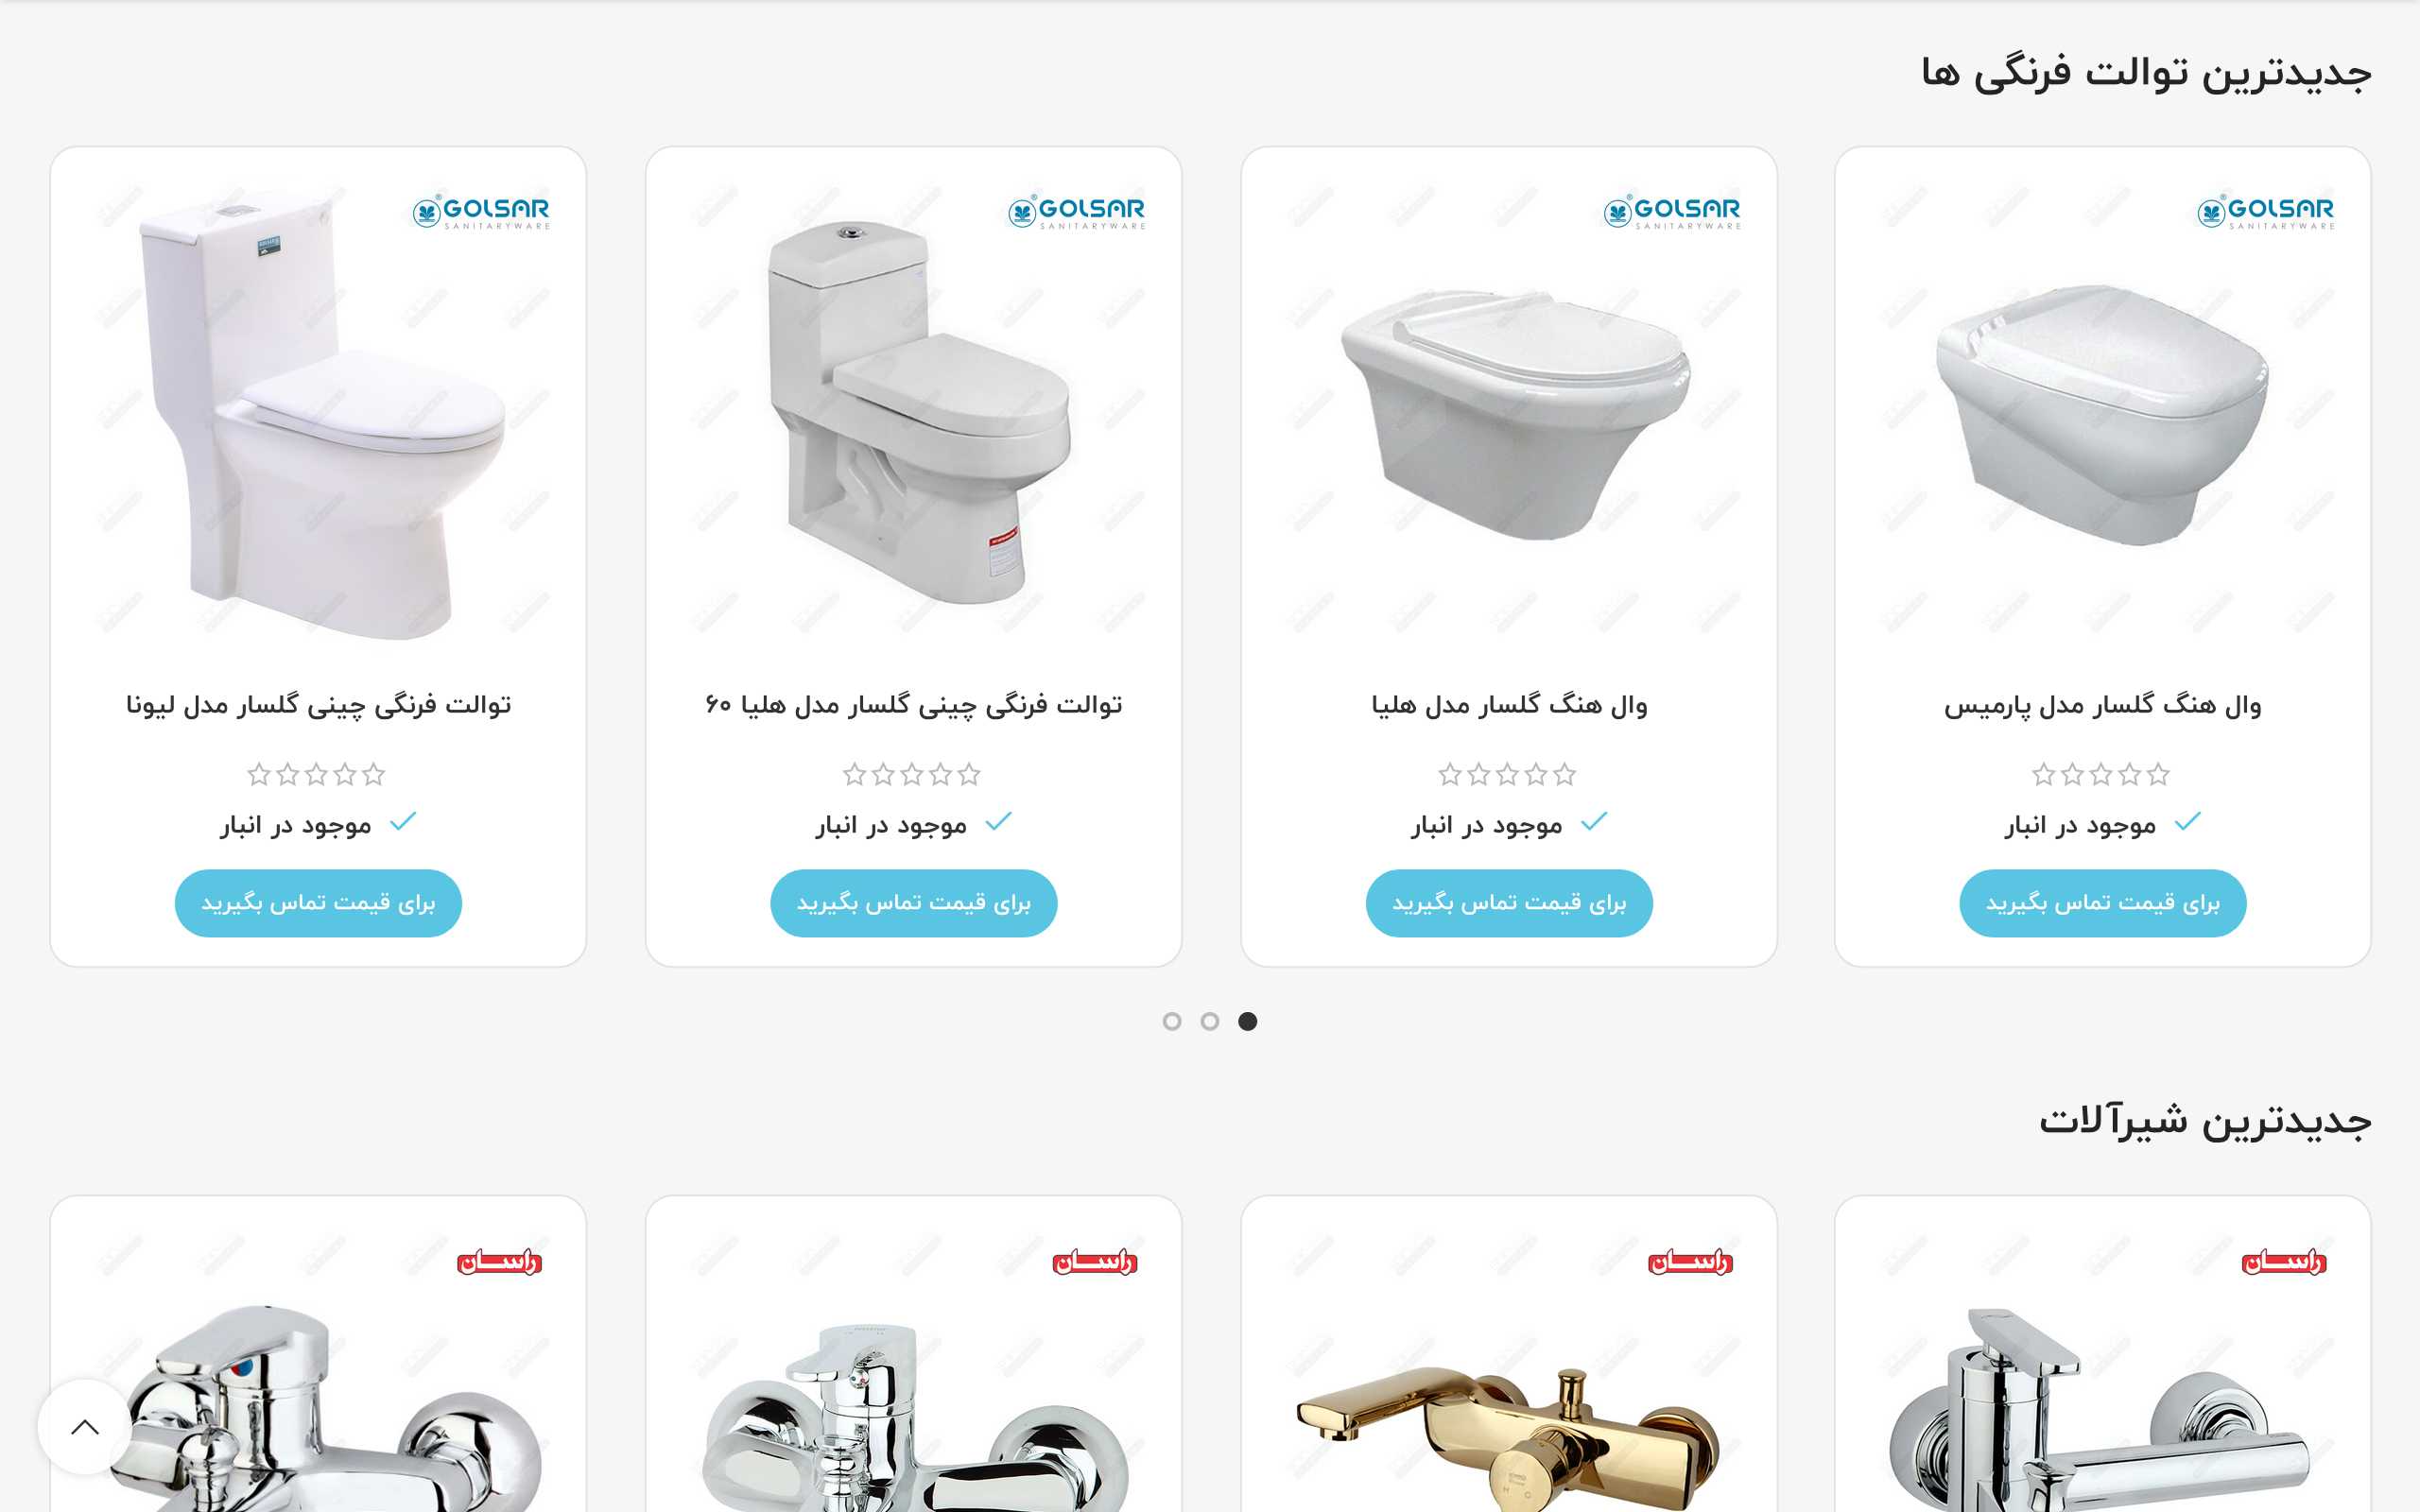The height and width of the screenshot is (1512, 2420).
Task: Click Golsar logo on Helia 60 toilet card
Action: [1076, 211]
